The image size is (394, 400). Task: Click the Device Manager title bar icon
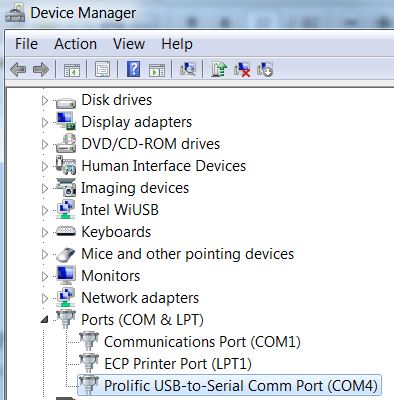(15, 13)
